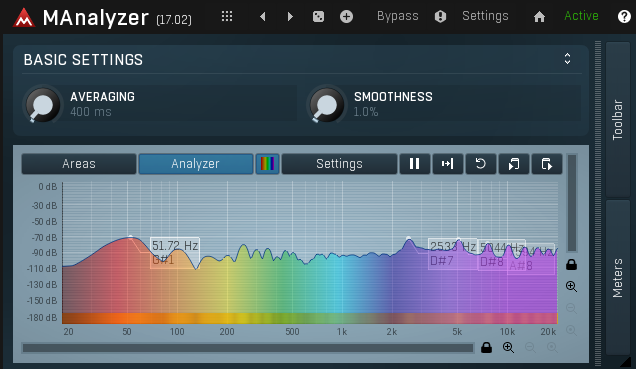
Task: Switch to the Analyzer tab
Action: [x=196, y=164]
